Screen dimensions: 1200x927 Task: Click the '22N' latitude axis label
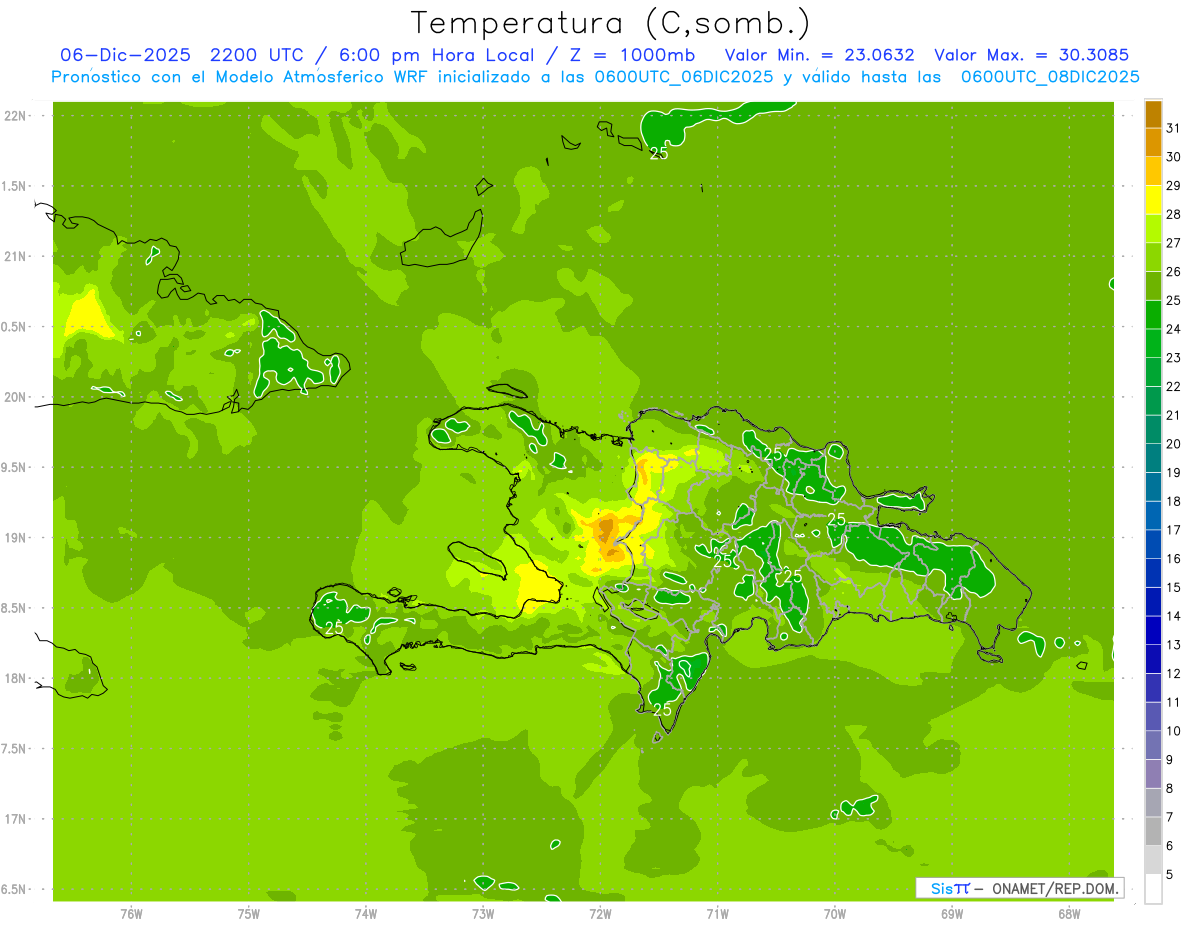tap(16, 116)
